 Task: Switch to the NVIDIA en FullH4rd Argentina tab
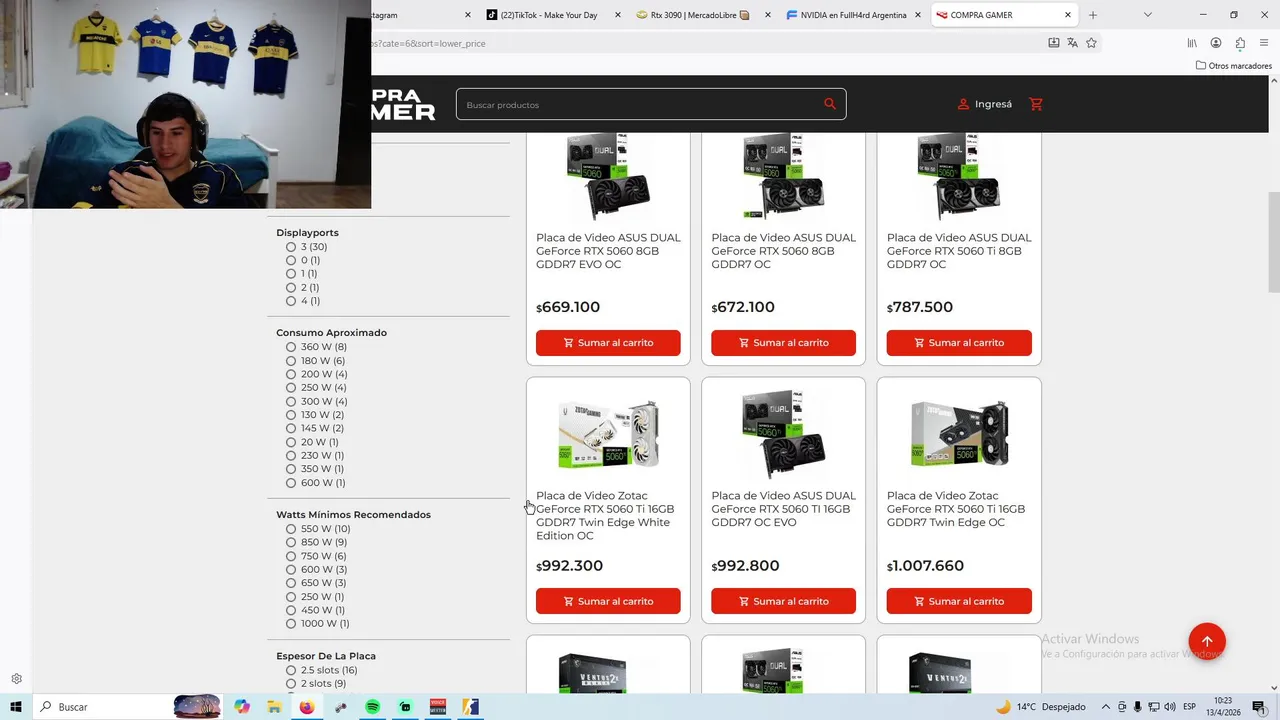point(851,15)
